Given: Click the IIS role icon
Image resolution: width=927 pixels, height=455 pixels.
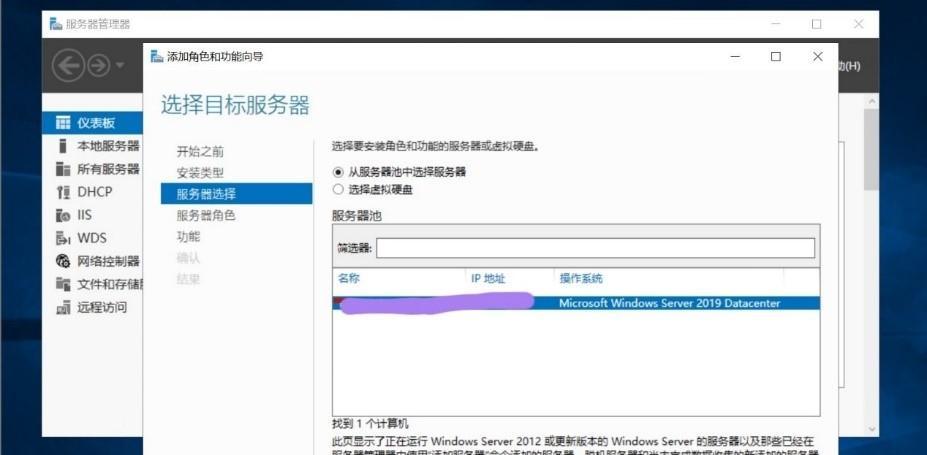Looking at the screenshot, I should coord(63,215).
